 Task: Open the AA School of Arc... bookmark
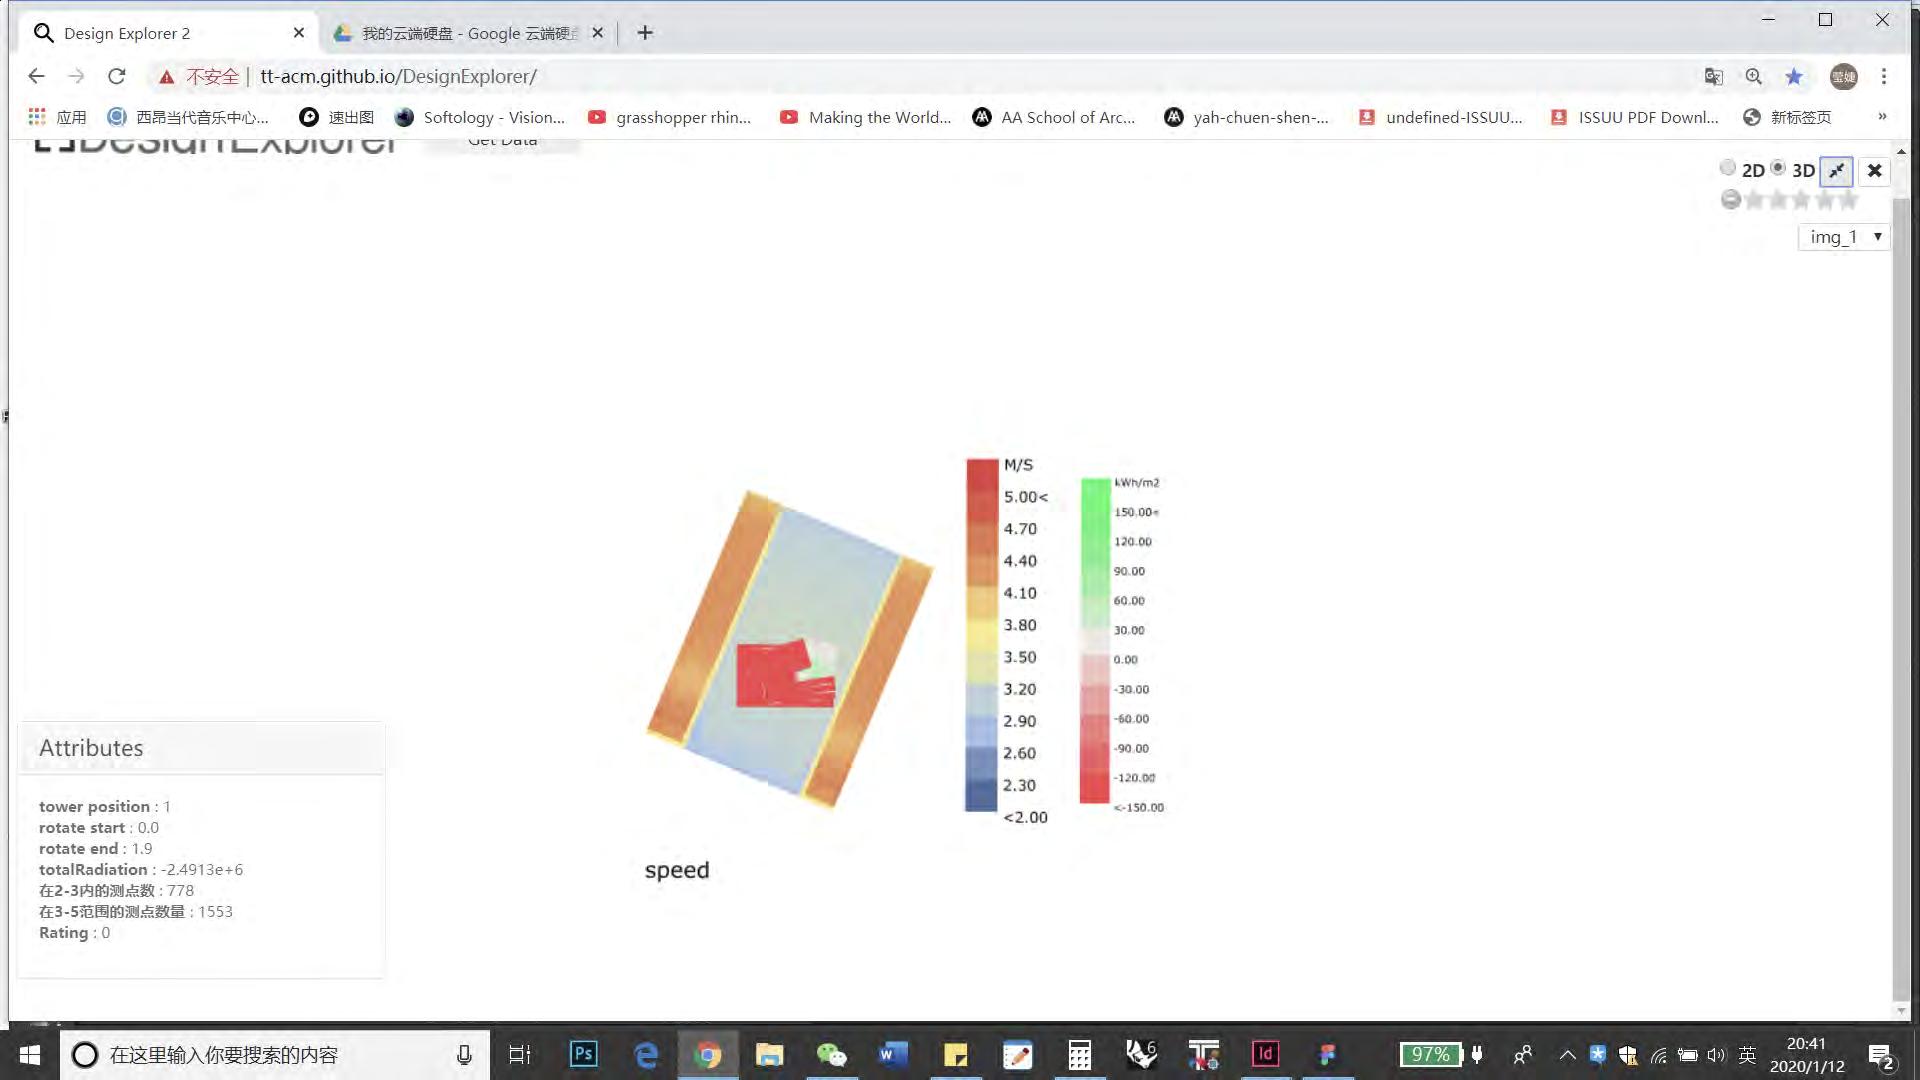pyautogui.click(x=1054, y=117)
